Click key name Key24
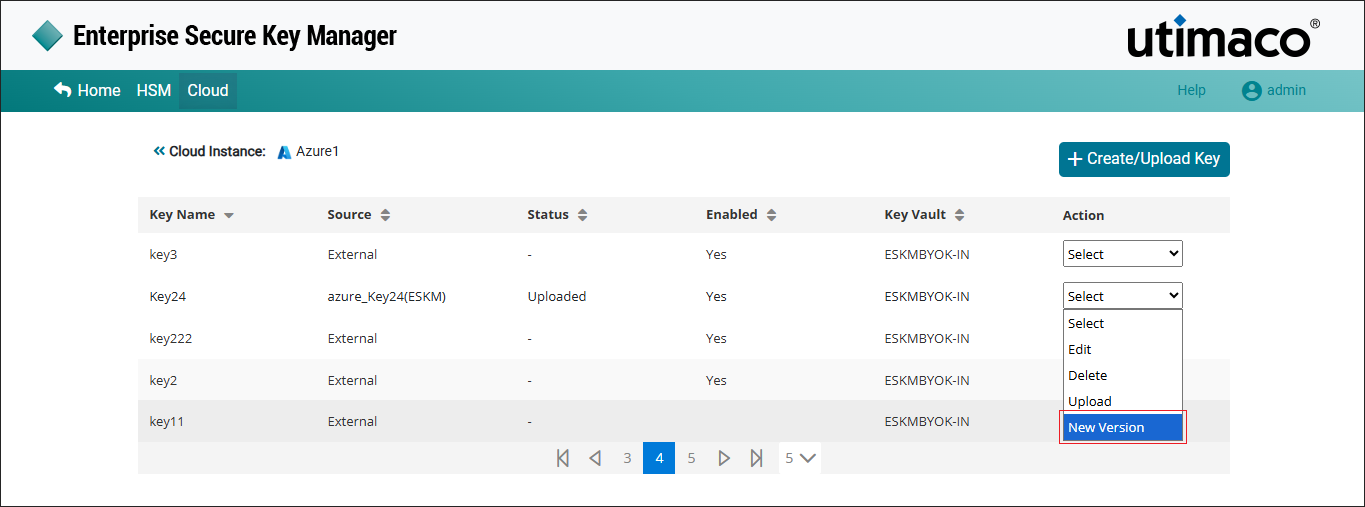 tap(167, 297)
